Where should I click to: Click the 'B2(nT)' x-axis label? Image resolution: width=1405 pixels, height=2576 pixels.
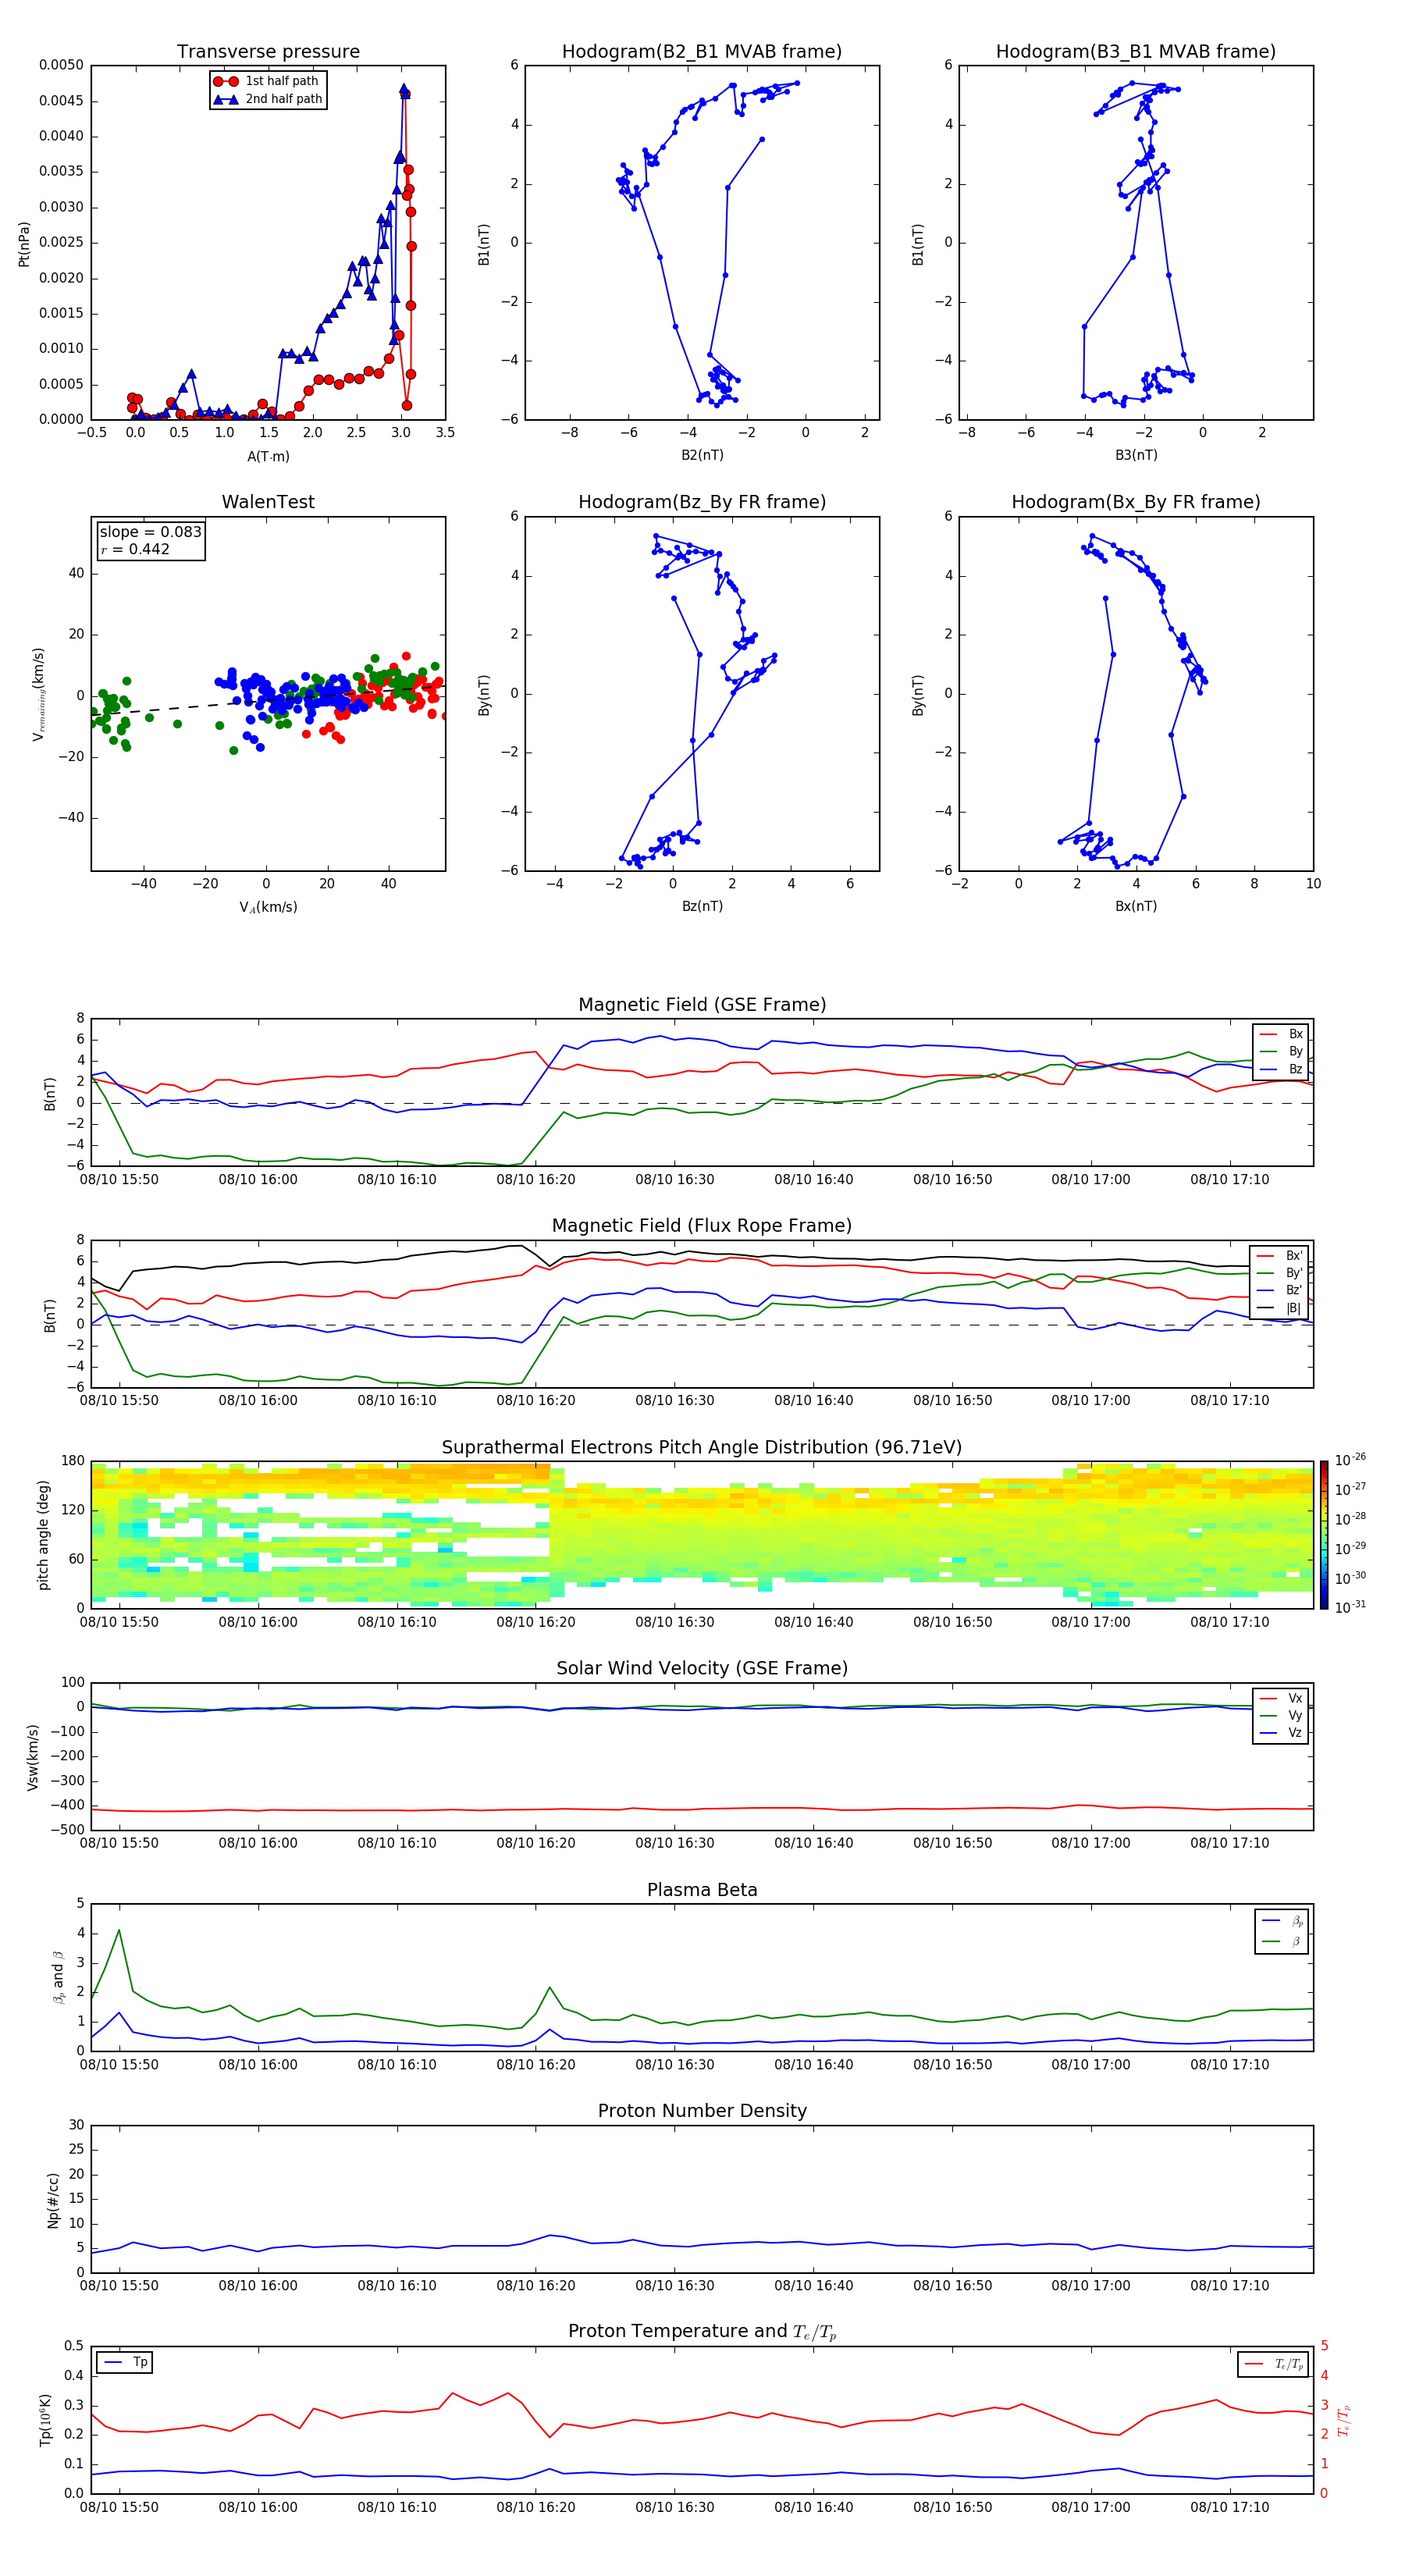702,455
